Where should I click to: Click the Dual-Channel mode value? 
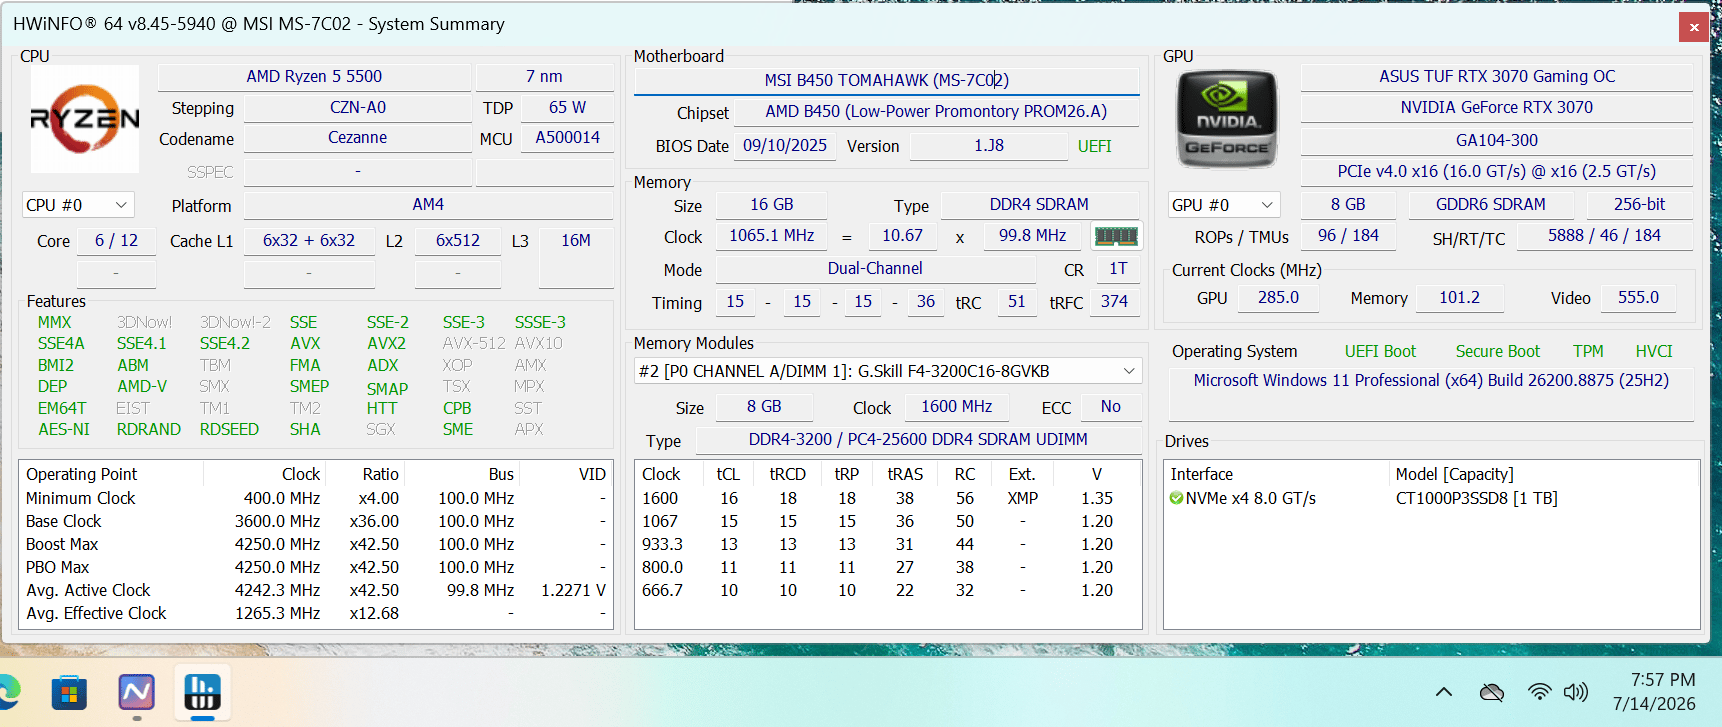click(x=875, y=268)
